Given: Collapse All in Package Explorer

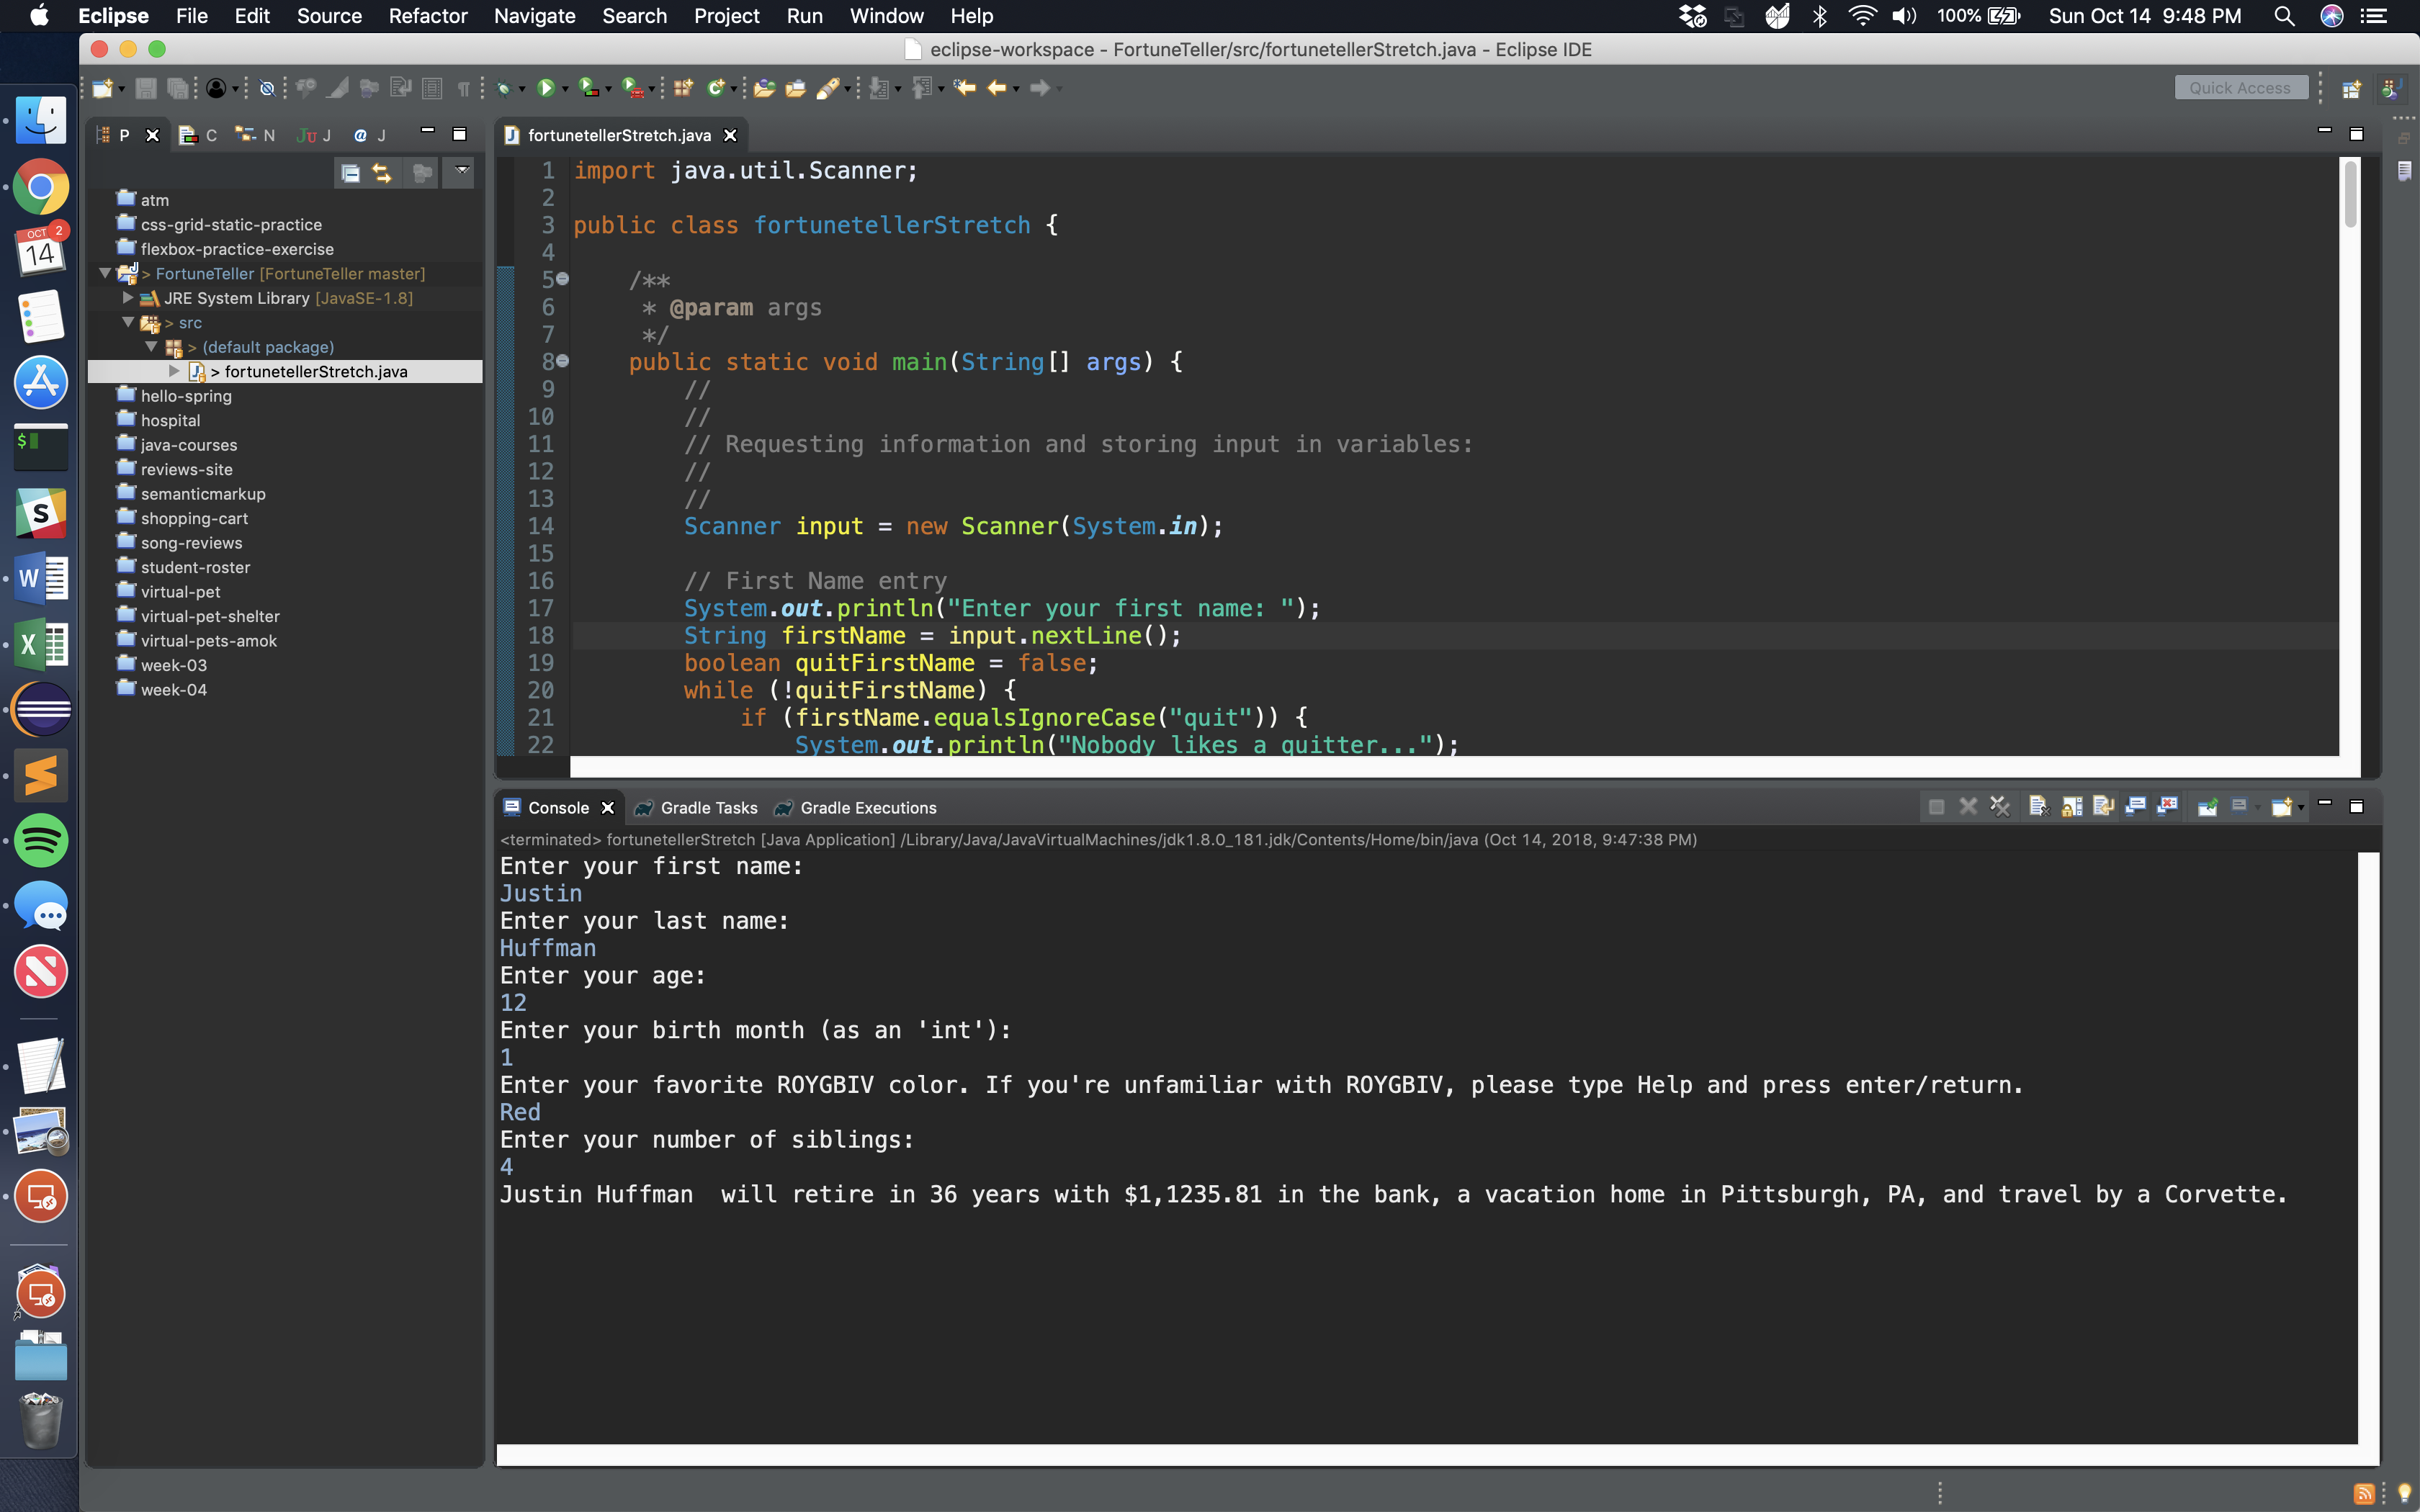Looking at the screenshot, I should 350,173.
